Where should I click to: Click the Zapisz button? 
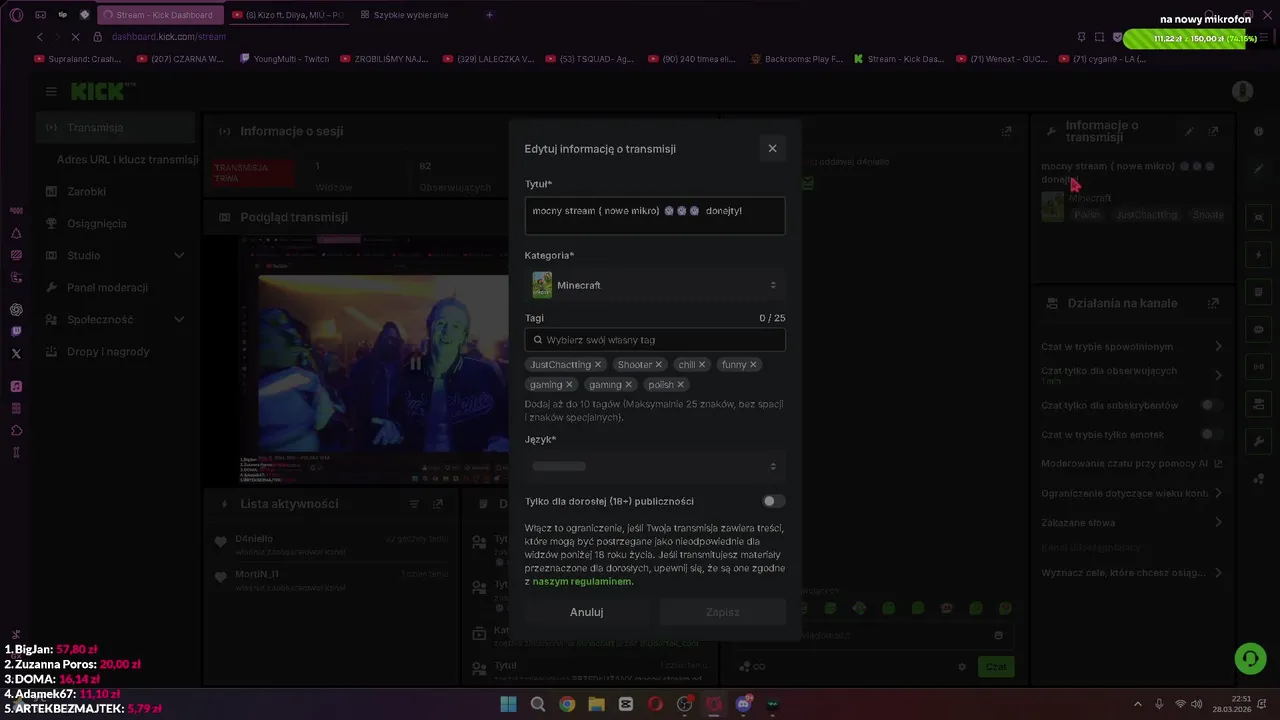[x=723, y=612]
